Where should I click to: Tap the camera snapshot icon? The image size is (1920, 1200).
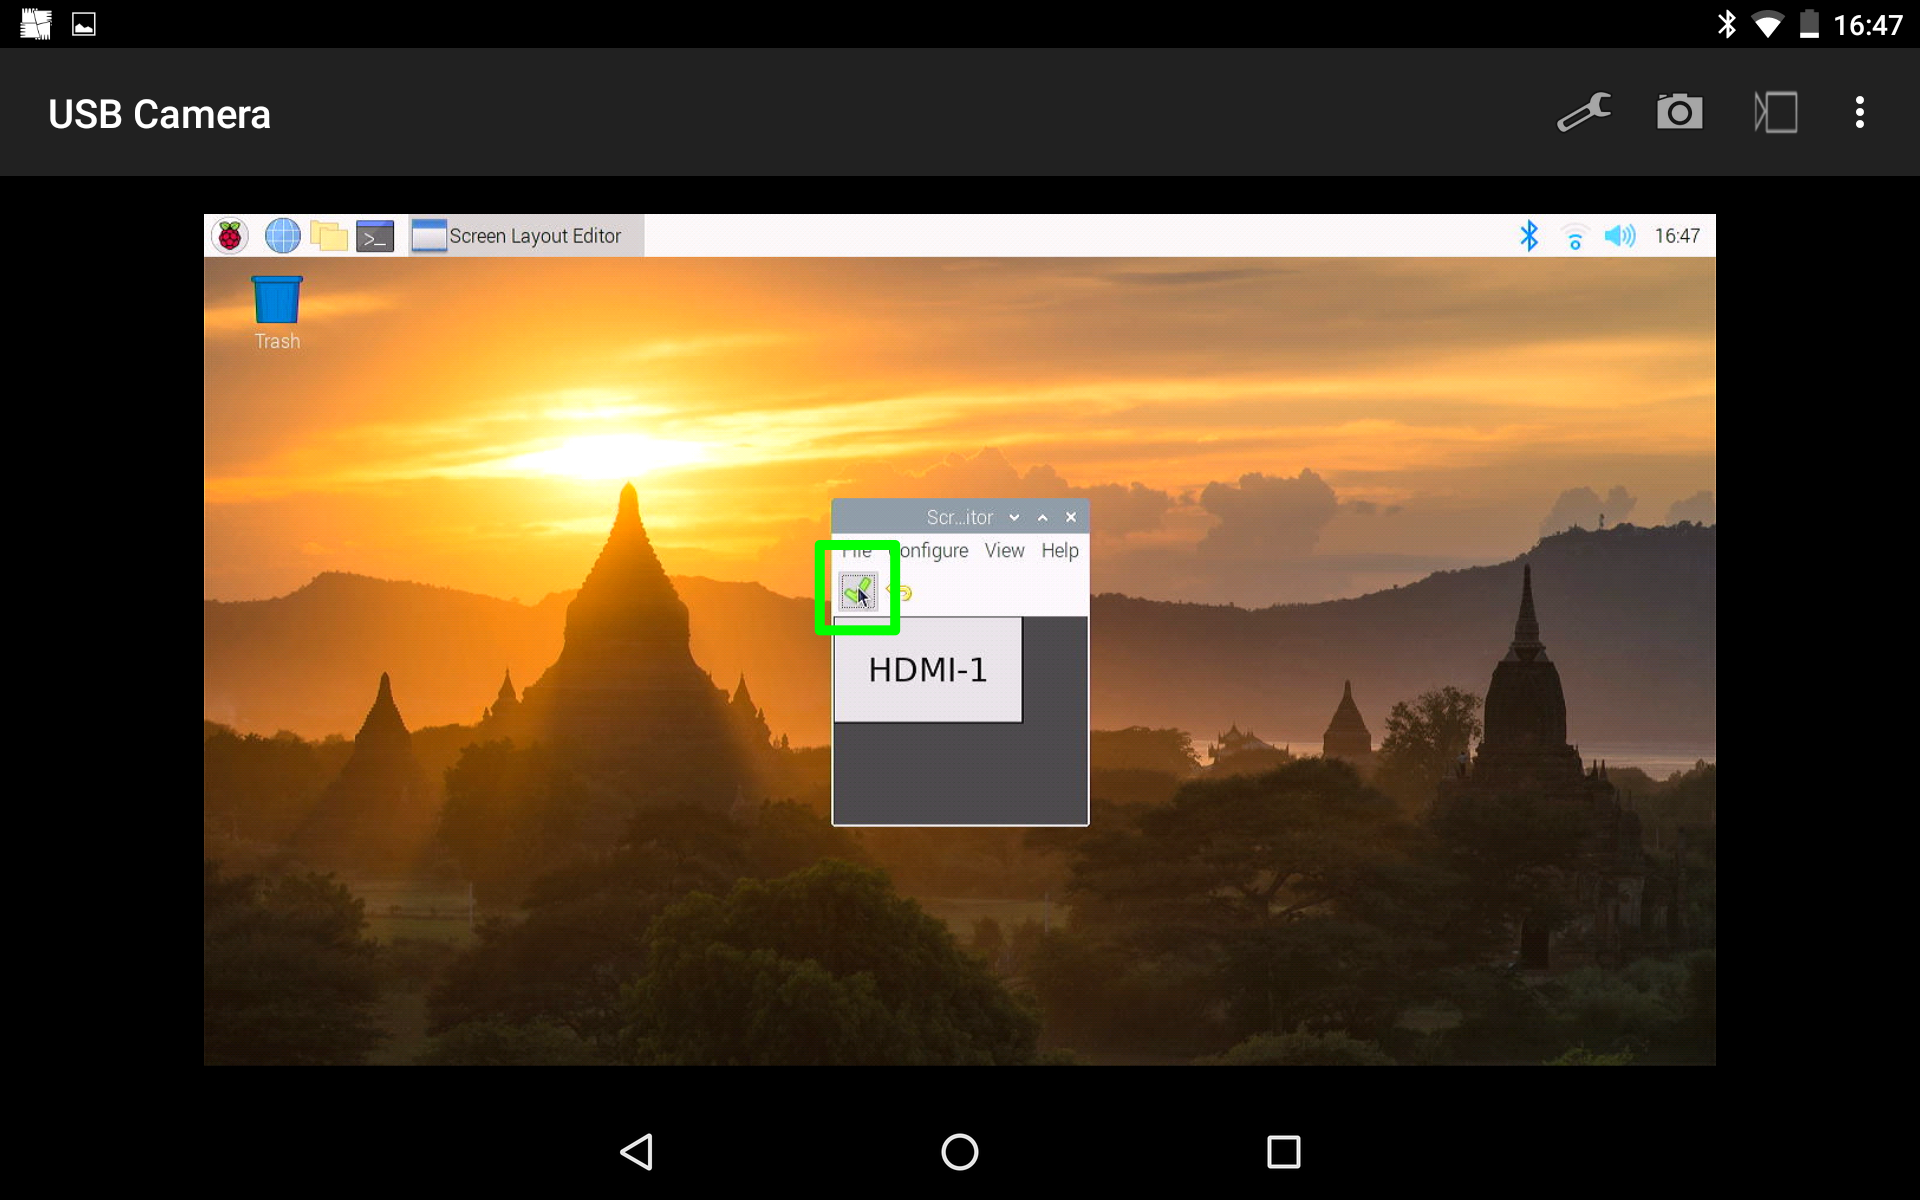[1679, 113]
